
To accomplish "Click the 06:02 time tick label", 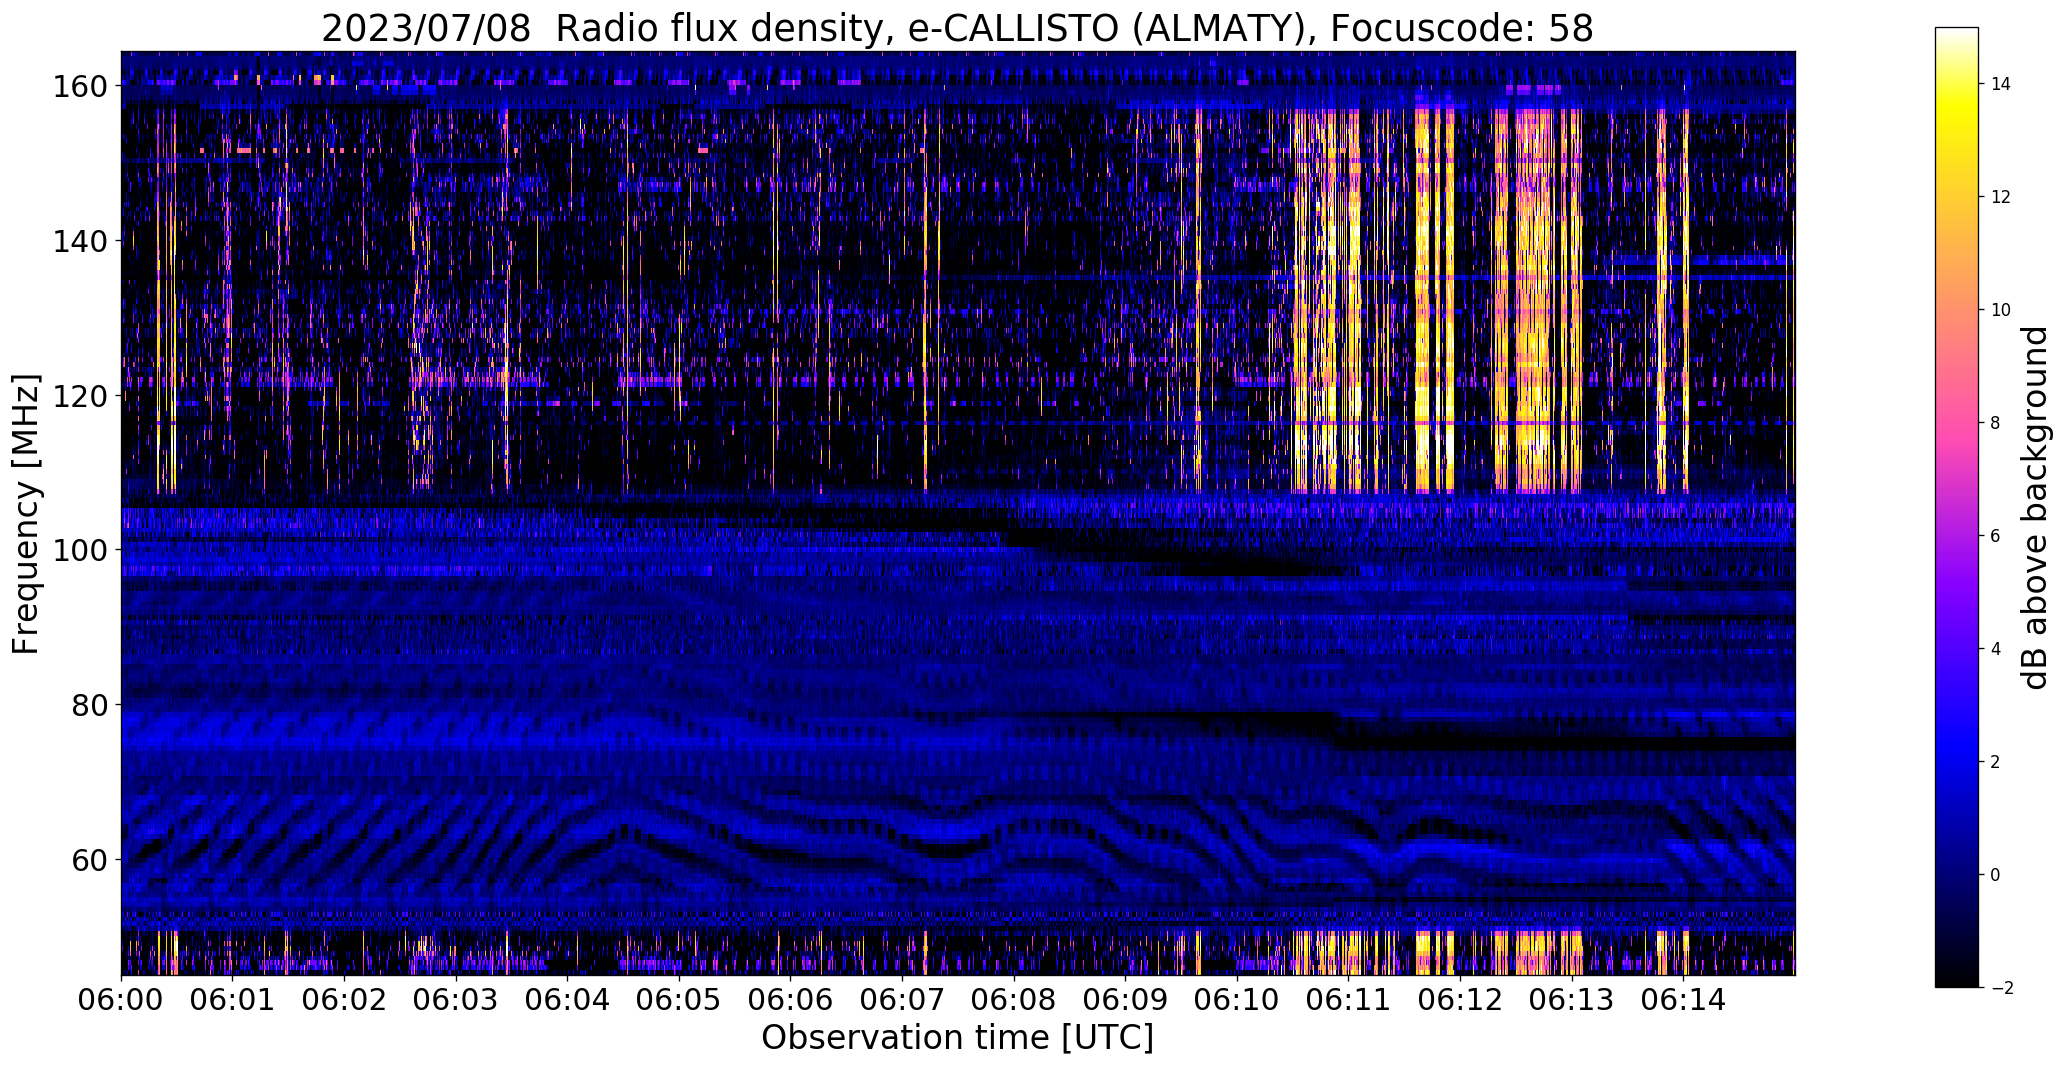I will (x=344, y=1000).
